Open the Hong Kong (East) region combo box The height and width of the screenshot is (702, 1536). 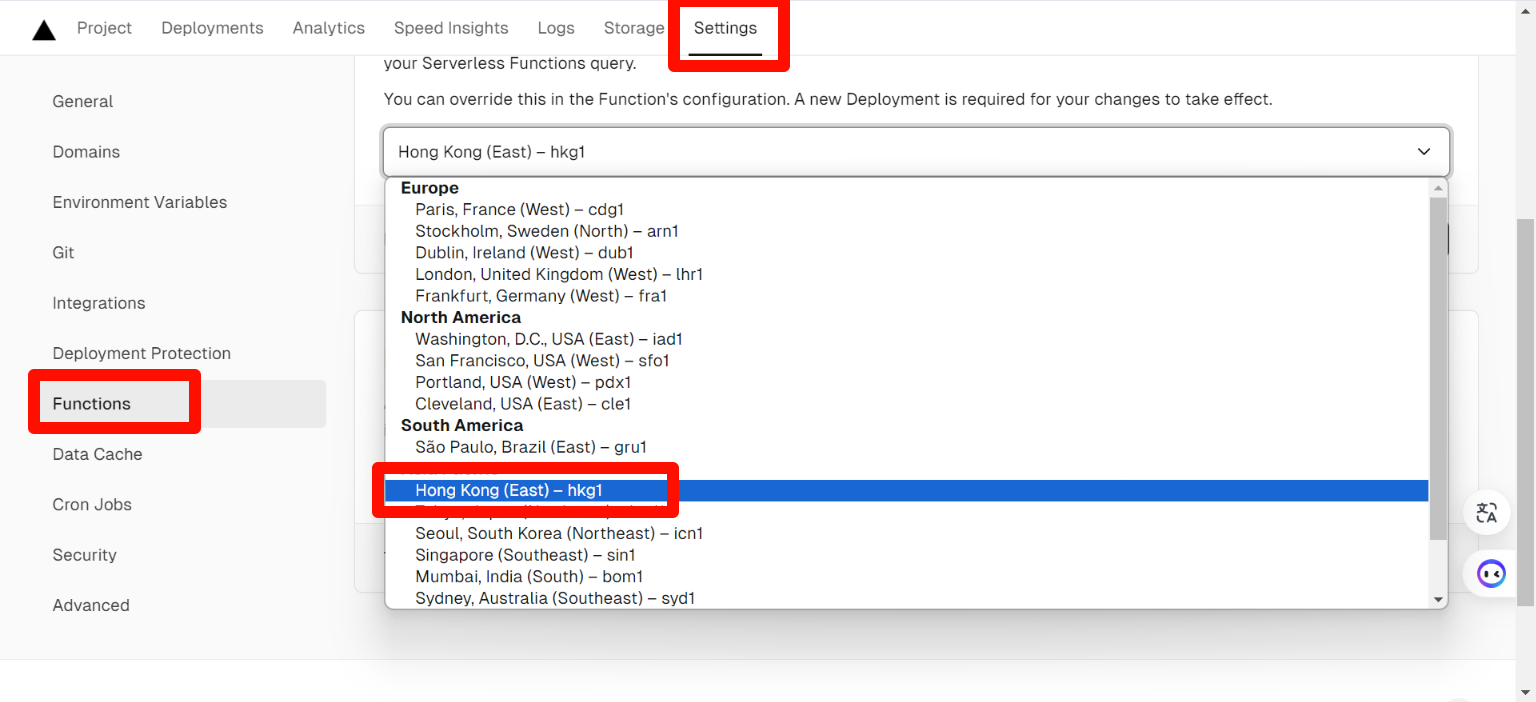[916, 152]
